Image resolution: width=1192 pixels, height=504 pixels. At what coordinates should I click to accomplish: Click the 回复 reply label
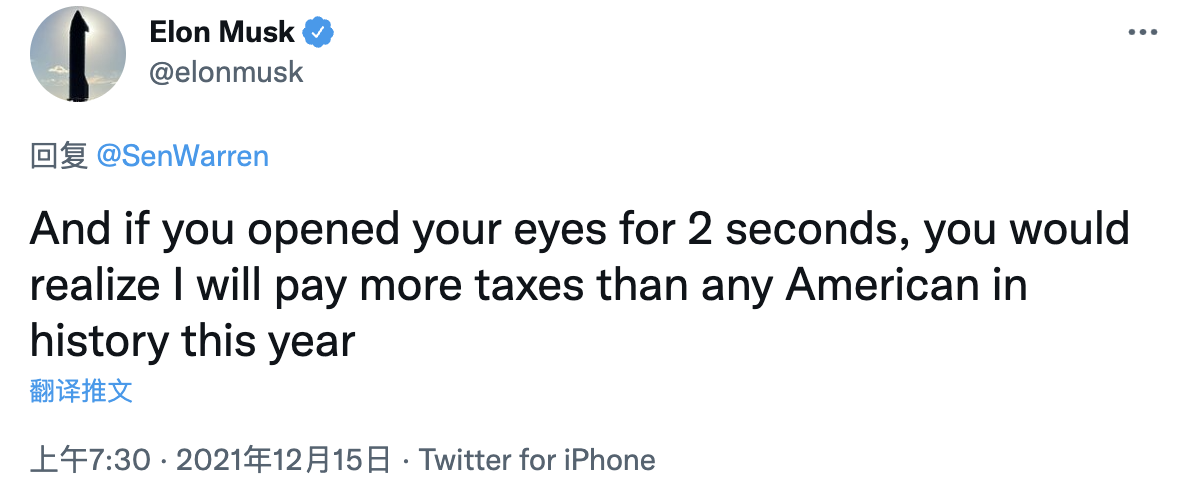[x=59, y=156]
